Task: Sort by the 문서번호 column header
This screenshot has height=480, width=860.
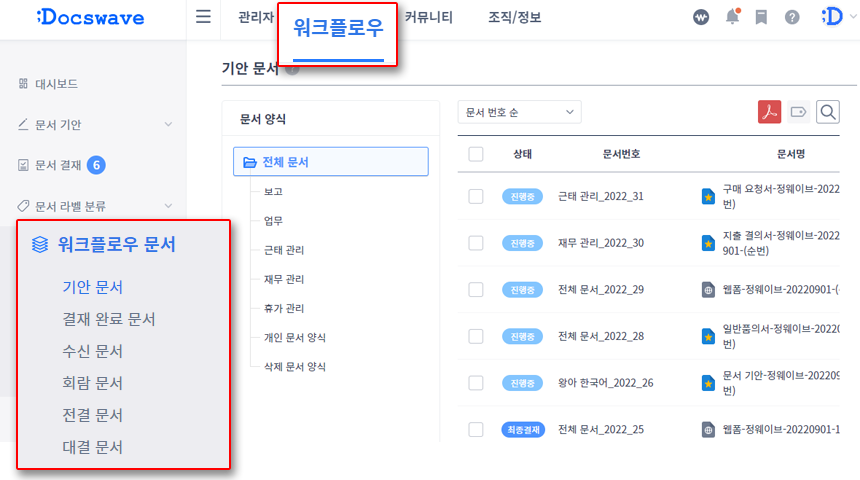Action: coord(621,154)
